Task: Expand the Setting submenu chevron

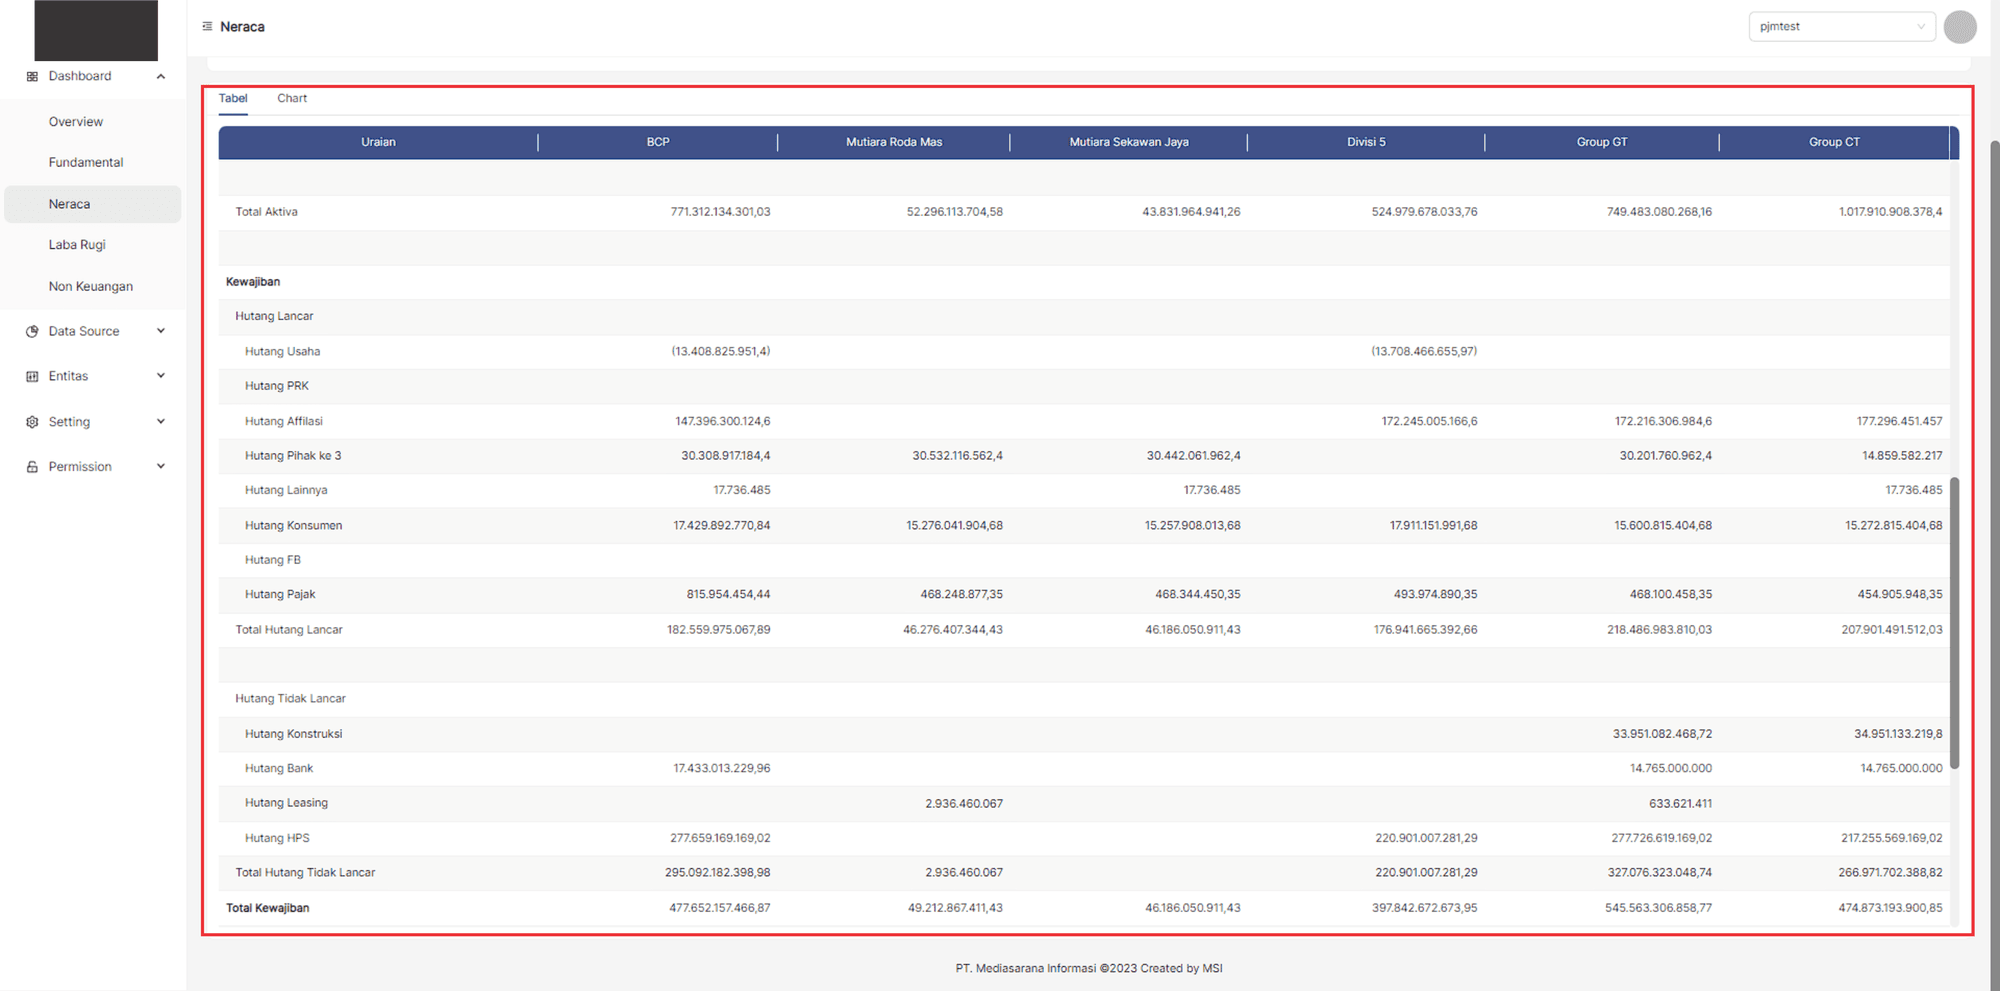Action: coord(161,422)
